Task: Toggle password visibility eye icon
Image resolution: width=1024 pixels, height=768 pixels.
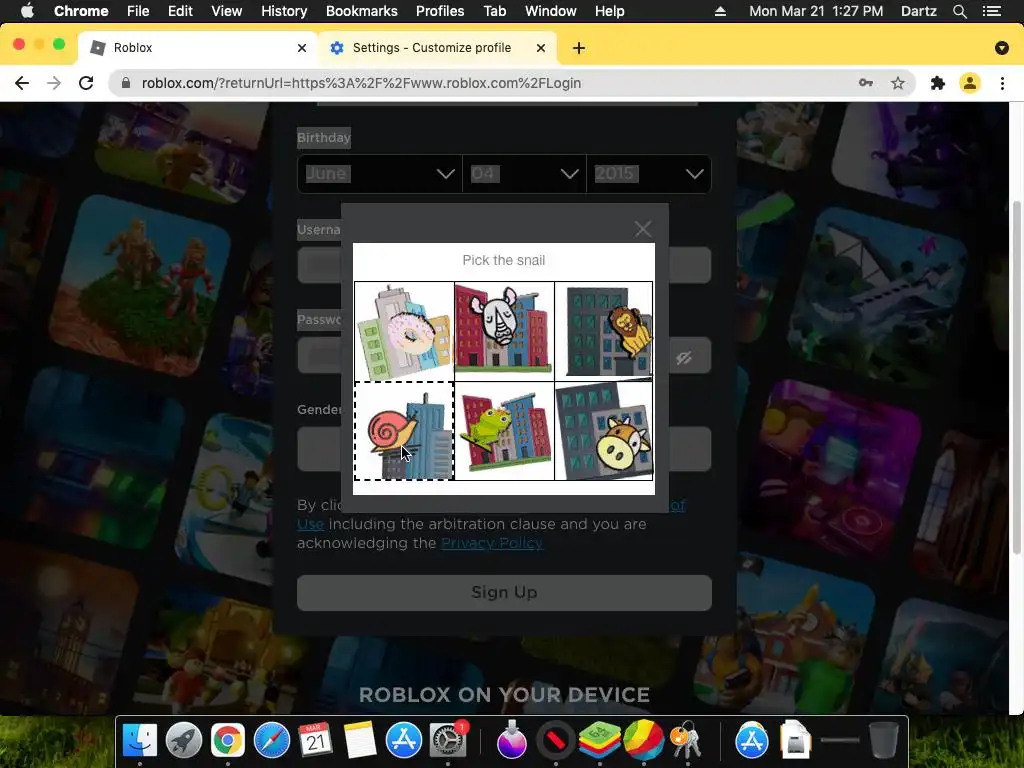Action: click(684, 357)
